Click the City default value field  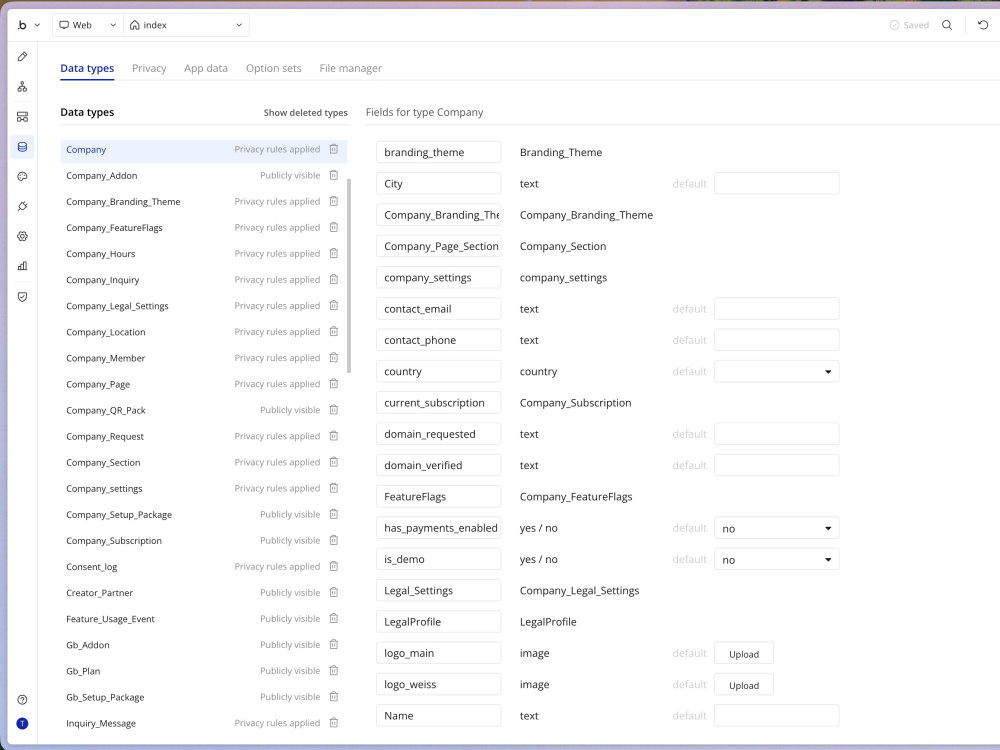776,184
